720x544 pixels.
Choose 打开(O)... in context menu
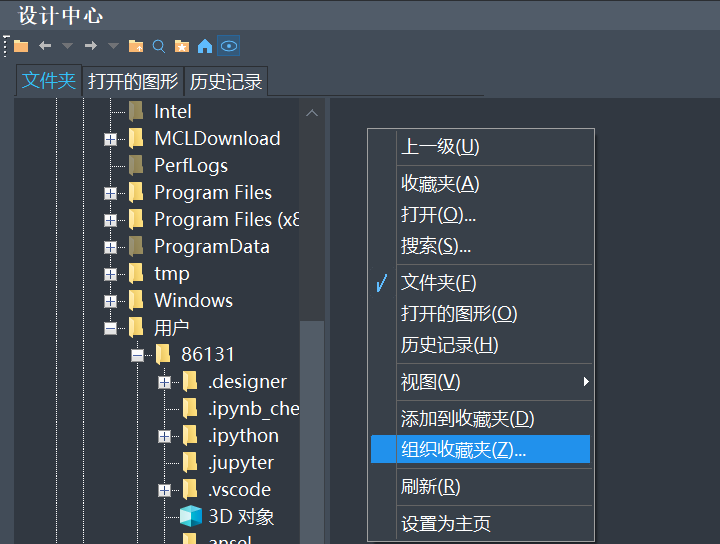(481, 214)
